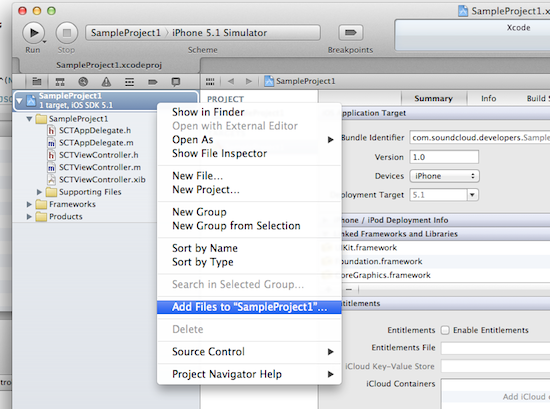Viewport: 550px width, 409px height.
Task: Select SCTAppDelegate.m file
Action: click(96, 143)
